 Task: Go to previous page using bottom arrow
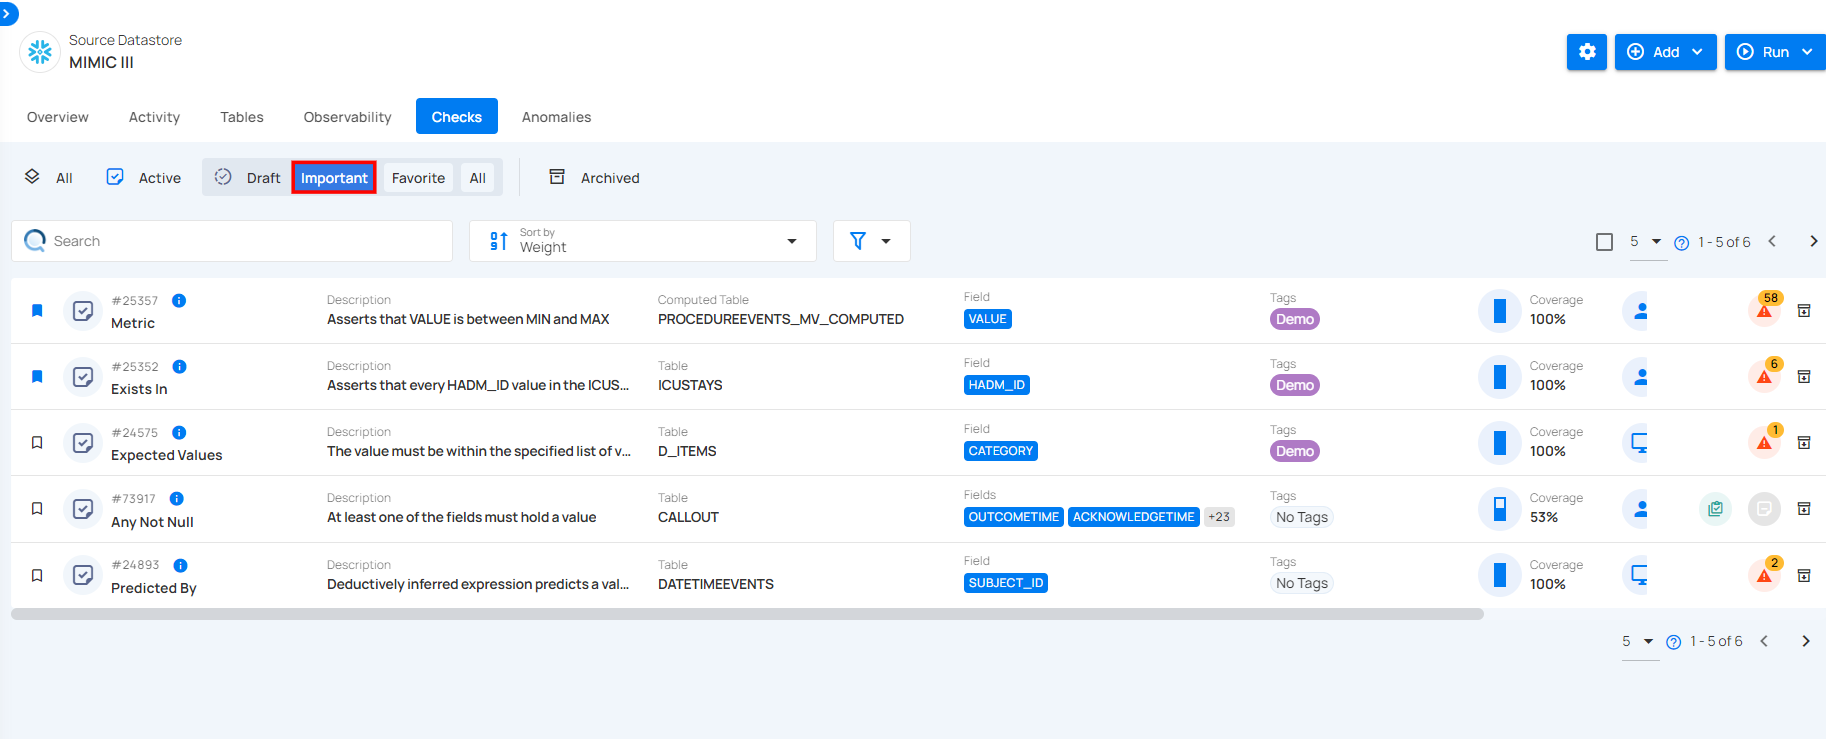pyautogui.click(x=1764, y=641)
